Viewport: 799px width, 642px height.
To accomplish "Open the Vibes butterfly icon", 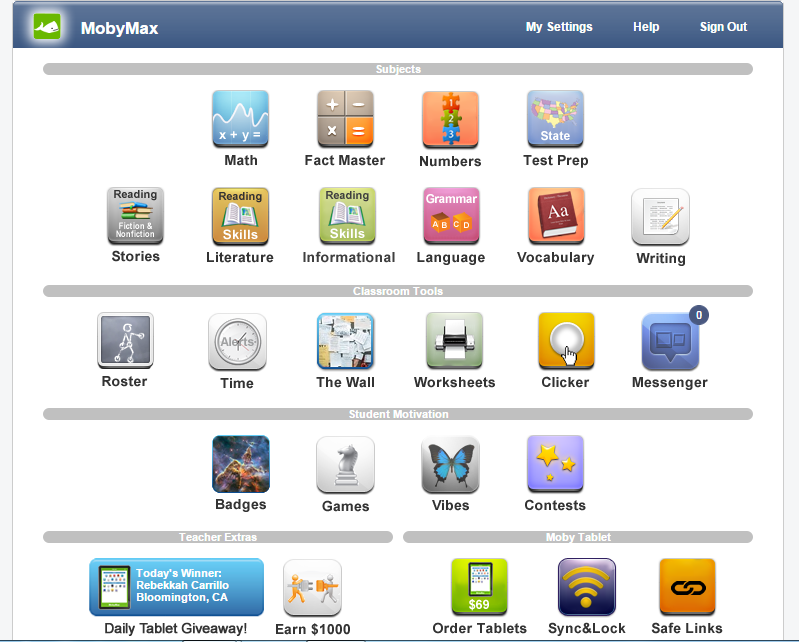I will 450,465.
